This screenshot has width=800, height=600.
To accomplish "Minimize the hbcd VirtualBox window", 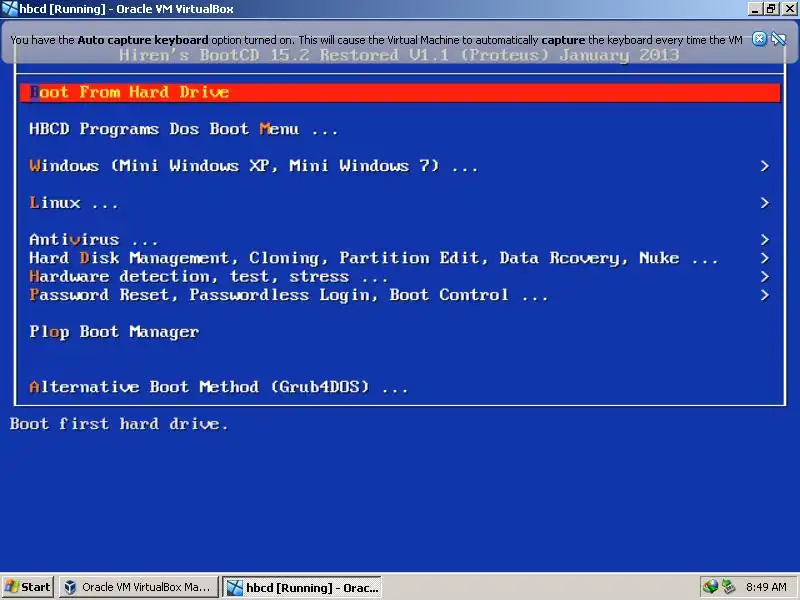I will tap(755, 9).
